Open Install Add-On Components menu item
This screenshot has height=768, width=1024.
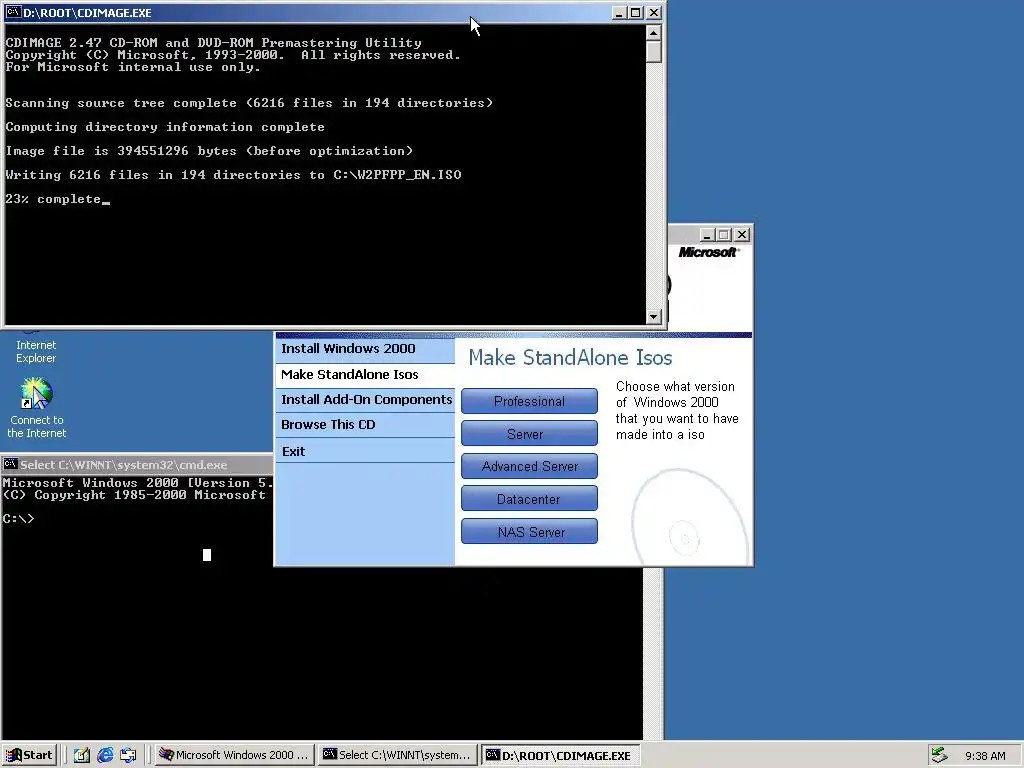365,400
